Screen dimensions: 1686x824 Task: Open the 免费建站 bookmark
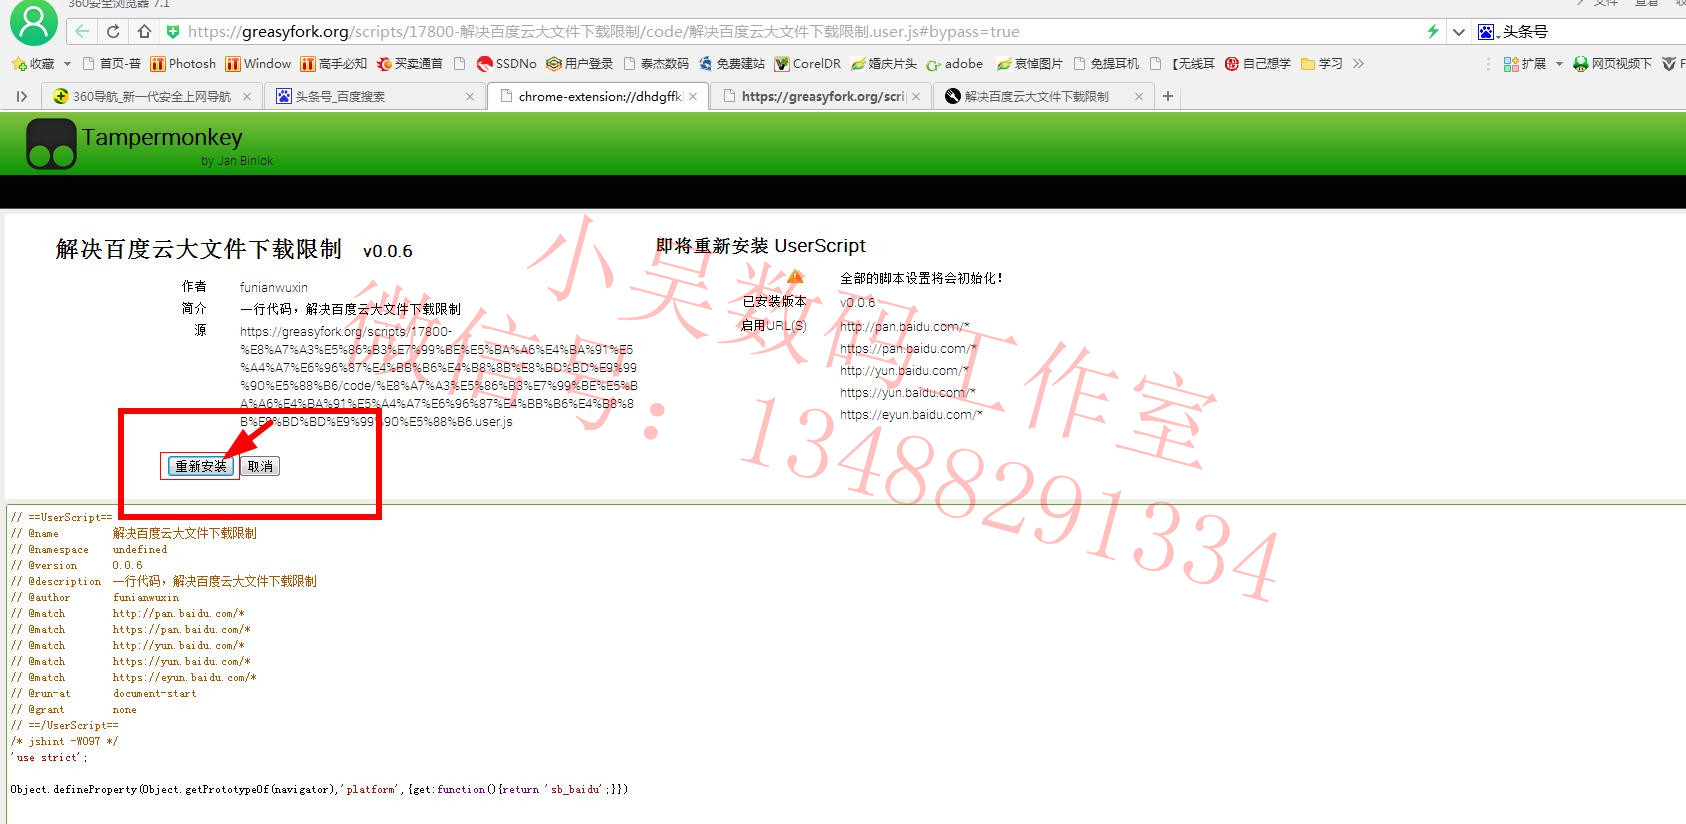click(732, 64)
